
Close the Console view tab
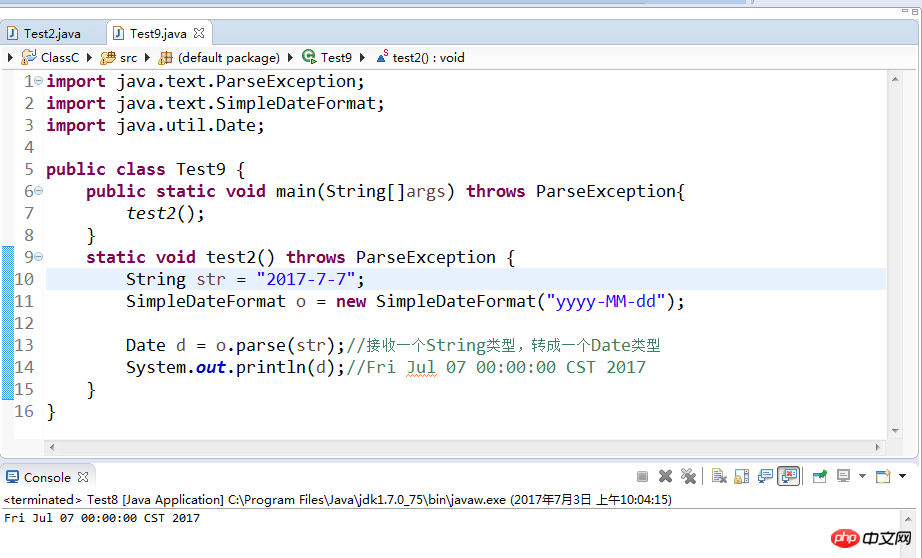pyautogui.click(x=83, y=477)
